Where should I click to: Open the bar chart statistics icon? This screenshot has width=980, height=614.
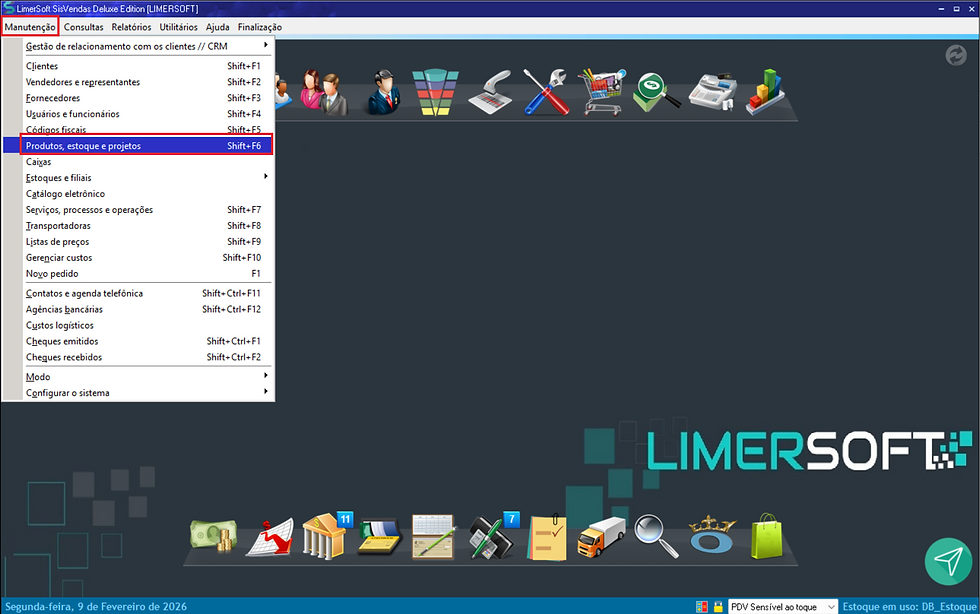[764, 92]
